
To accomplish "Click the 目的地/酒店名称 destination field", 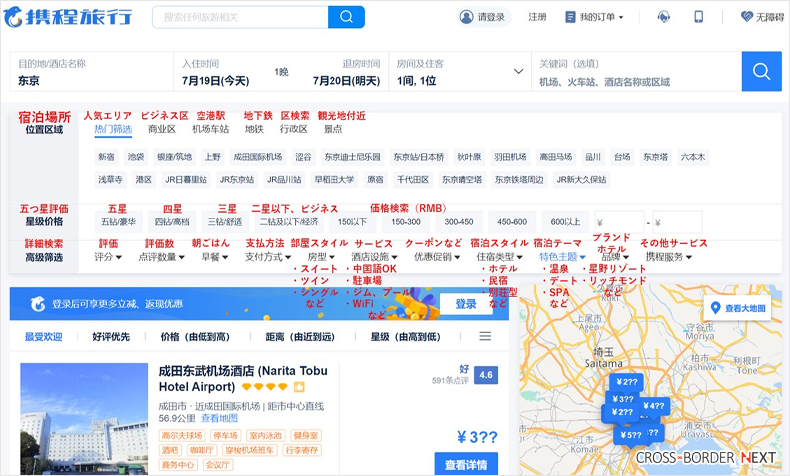I will click(92, 72).
